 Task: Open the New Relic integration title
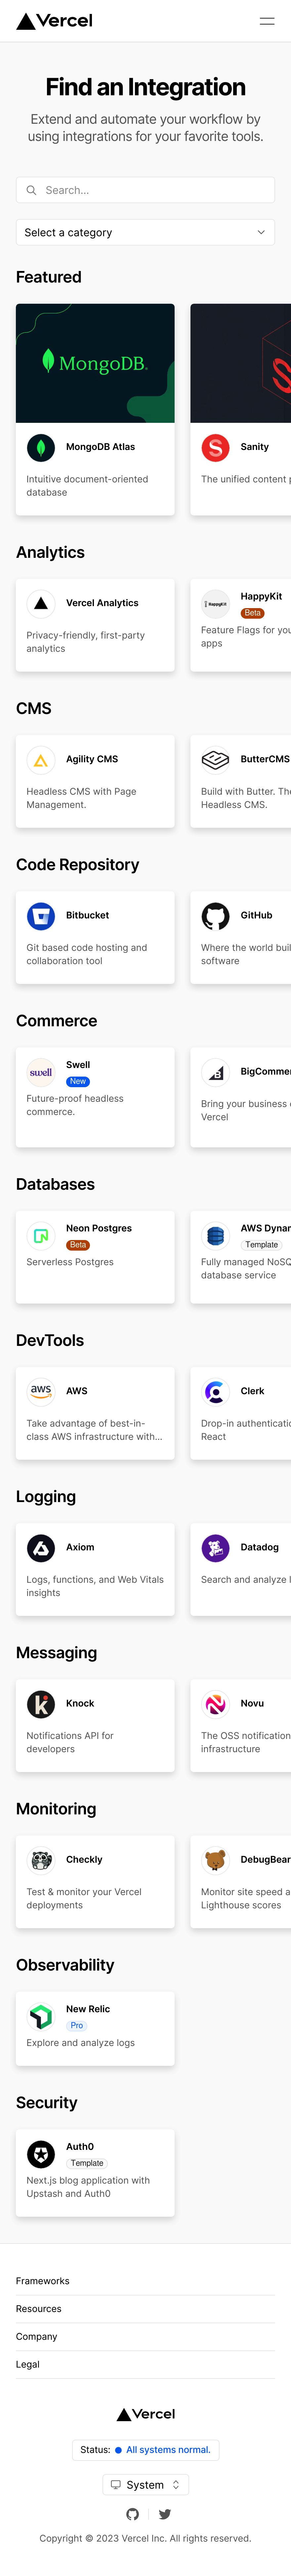pyautogui.click(x=88, y=2009)
